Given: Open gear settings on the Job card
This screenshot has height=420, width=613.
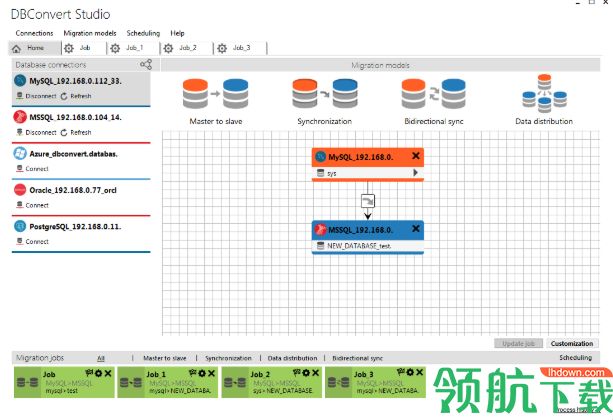Looking at the screenshot, I should coord(99,373).
